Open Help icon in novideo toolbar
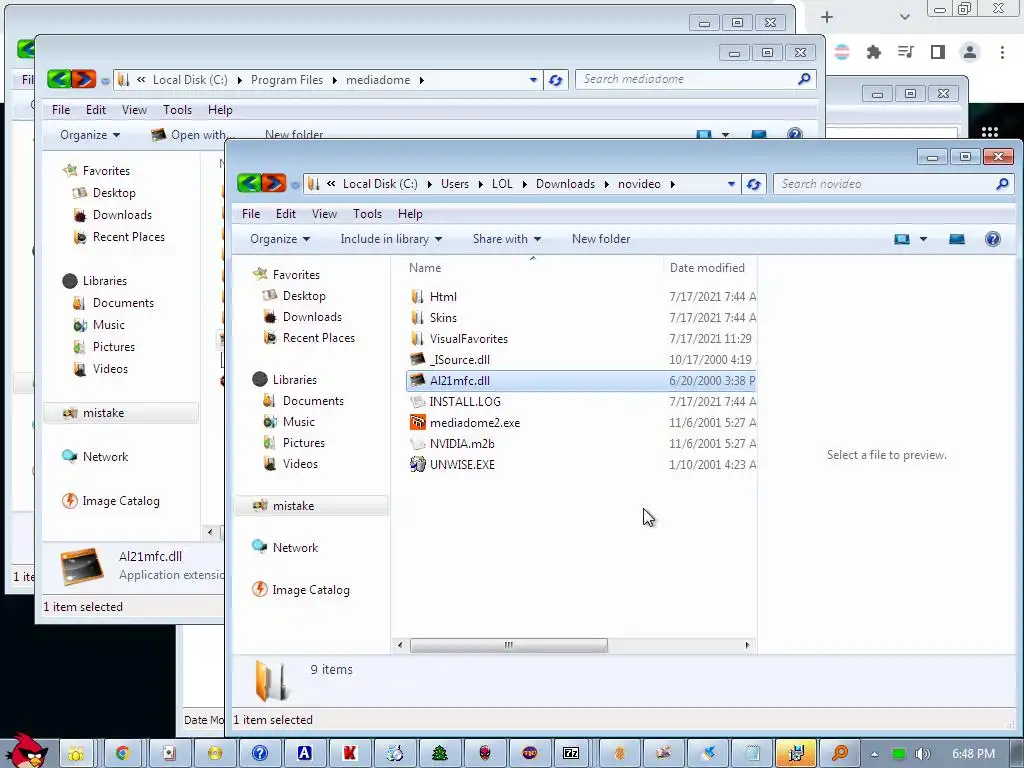This screenshot has height=768, width=1024. tap(993, 239)
